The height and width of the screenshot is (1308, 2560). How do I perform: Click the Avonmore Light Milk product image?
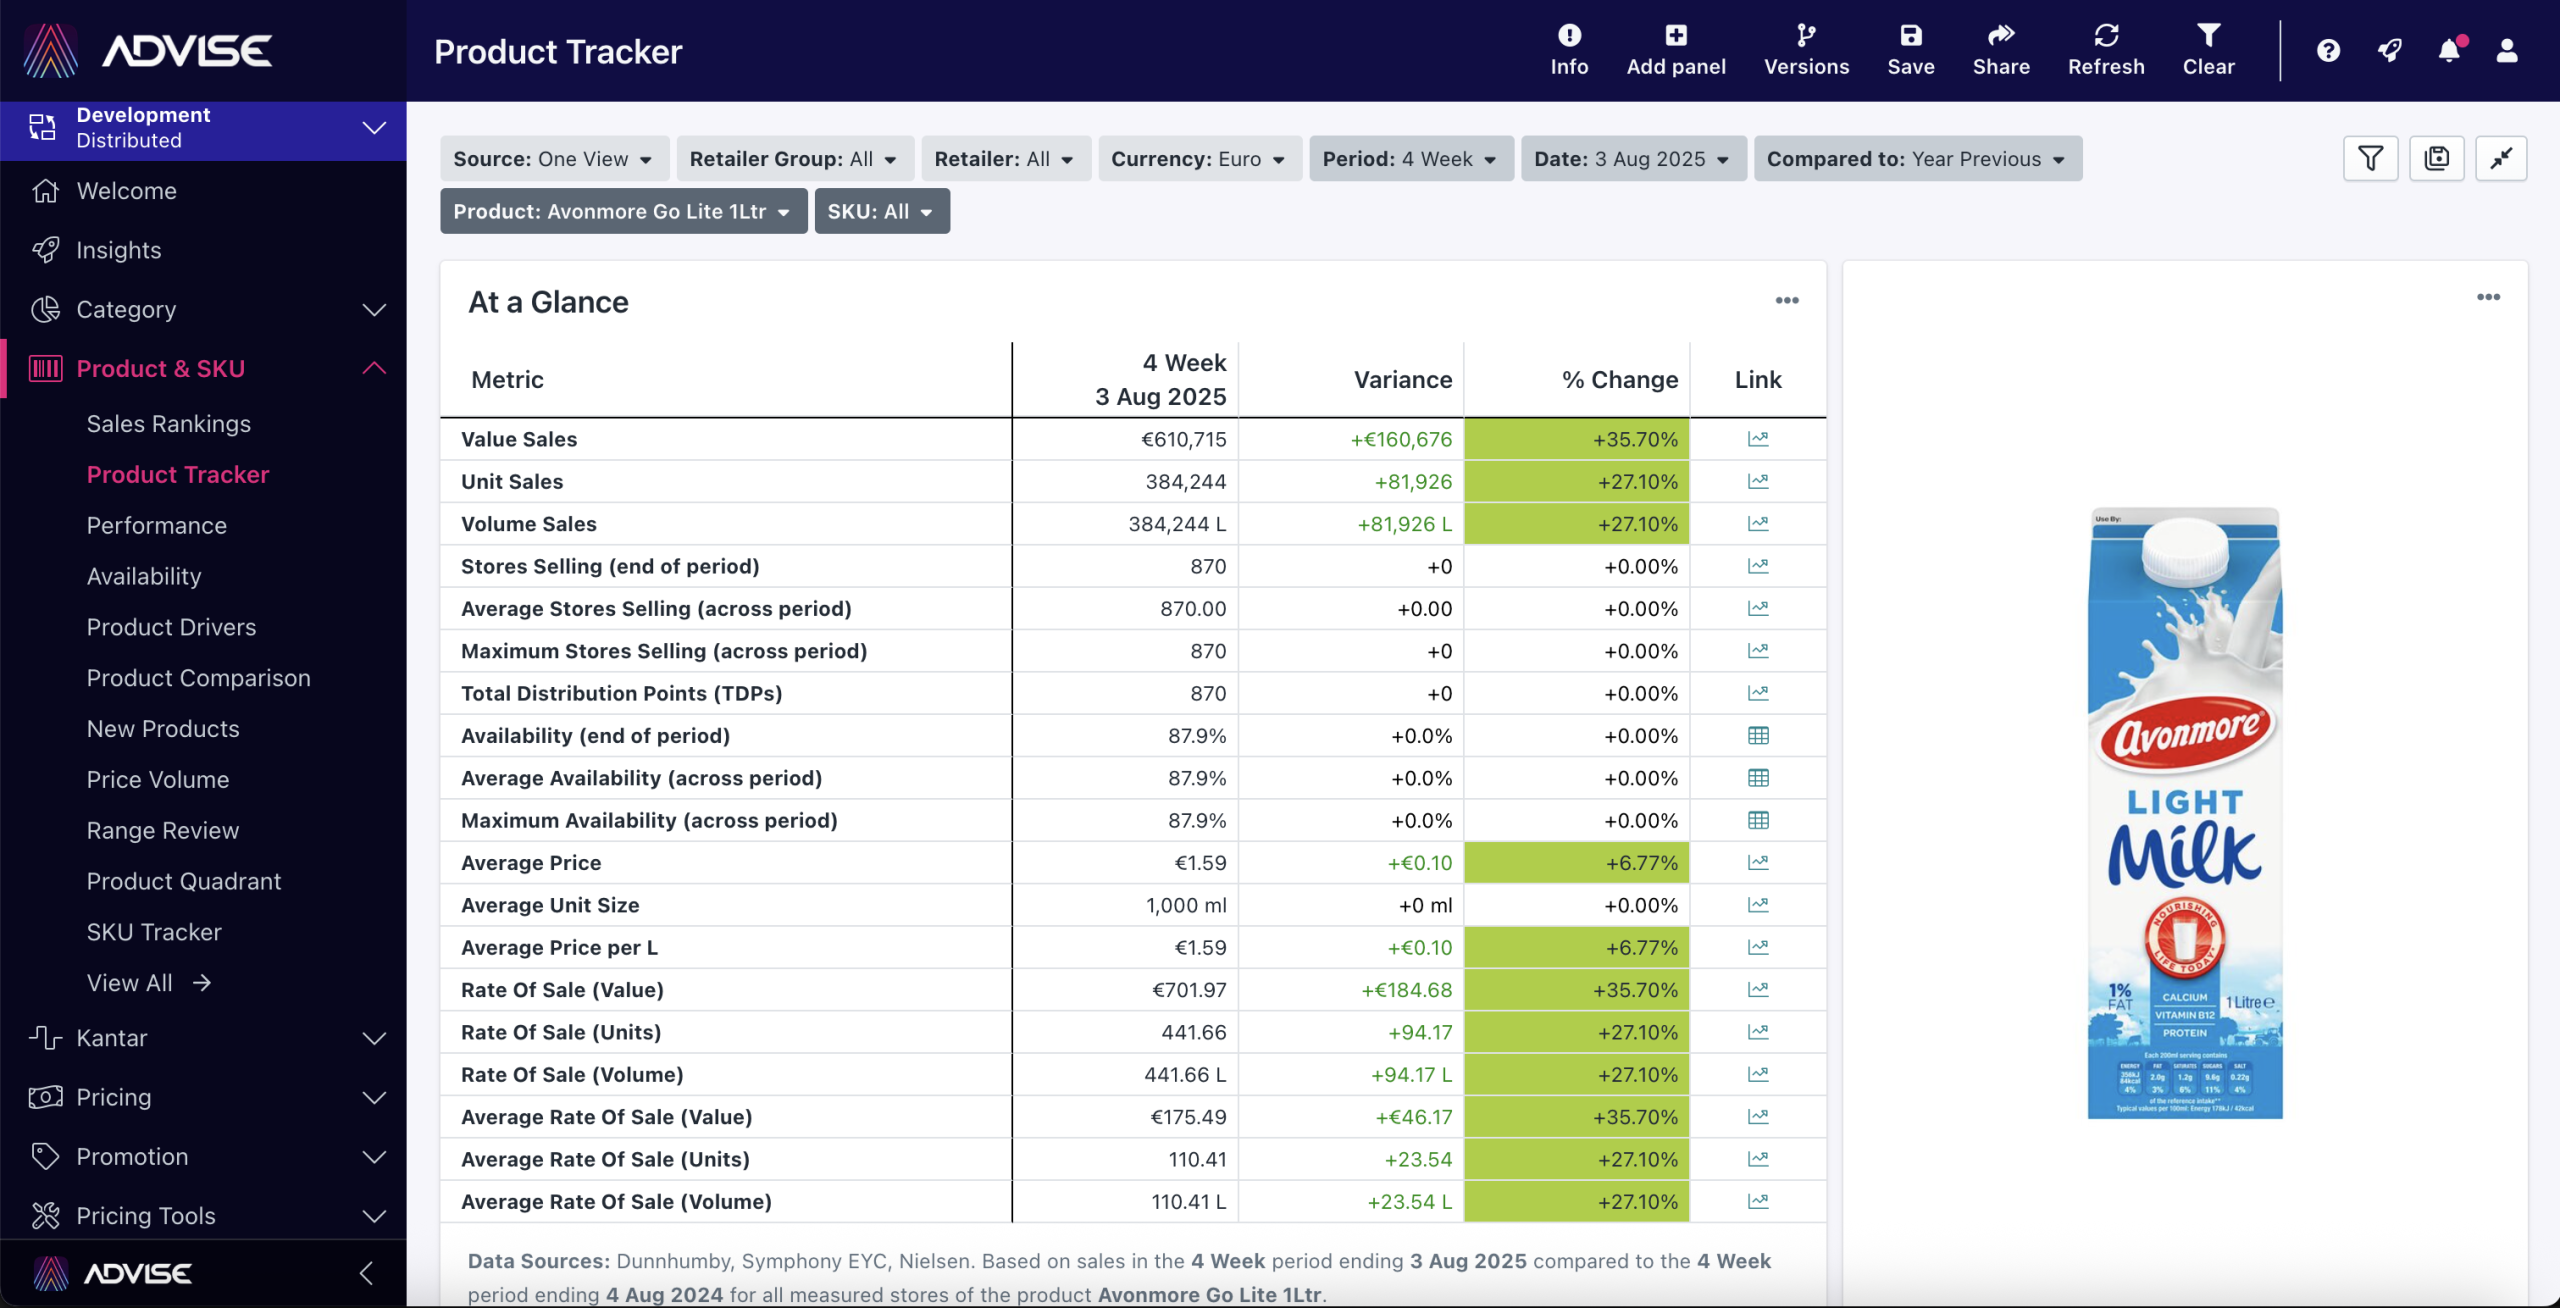[2184, 812]
